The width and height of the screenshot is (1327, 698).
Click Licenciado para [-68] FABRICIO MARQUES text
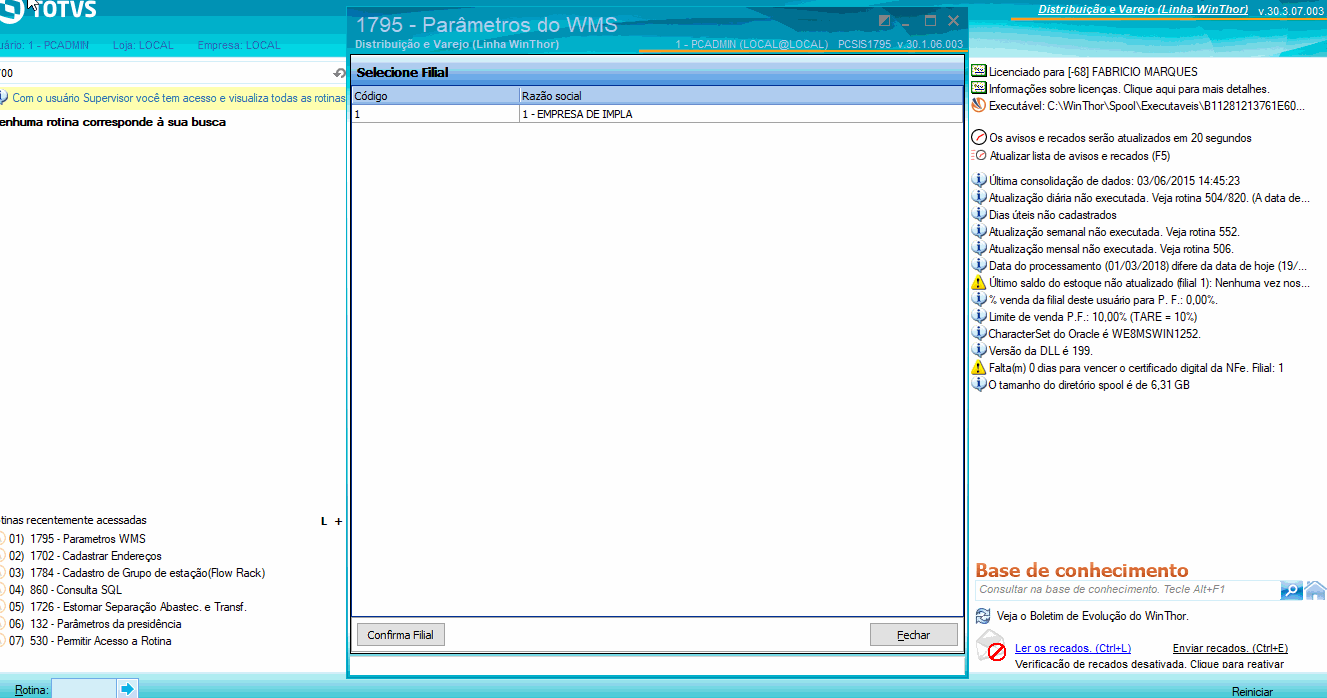coord(1093,72)
